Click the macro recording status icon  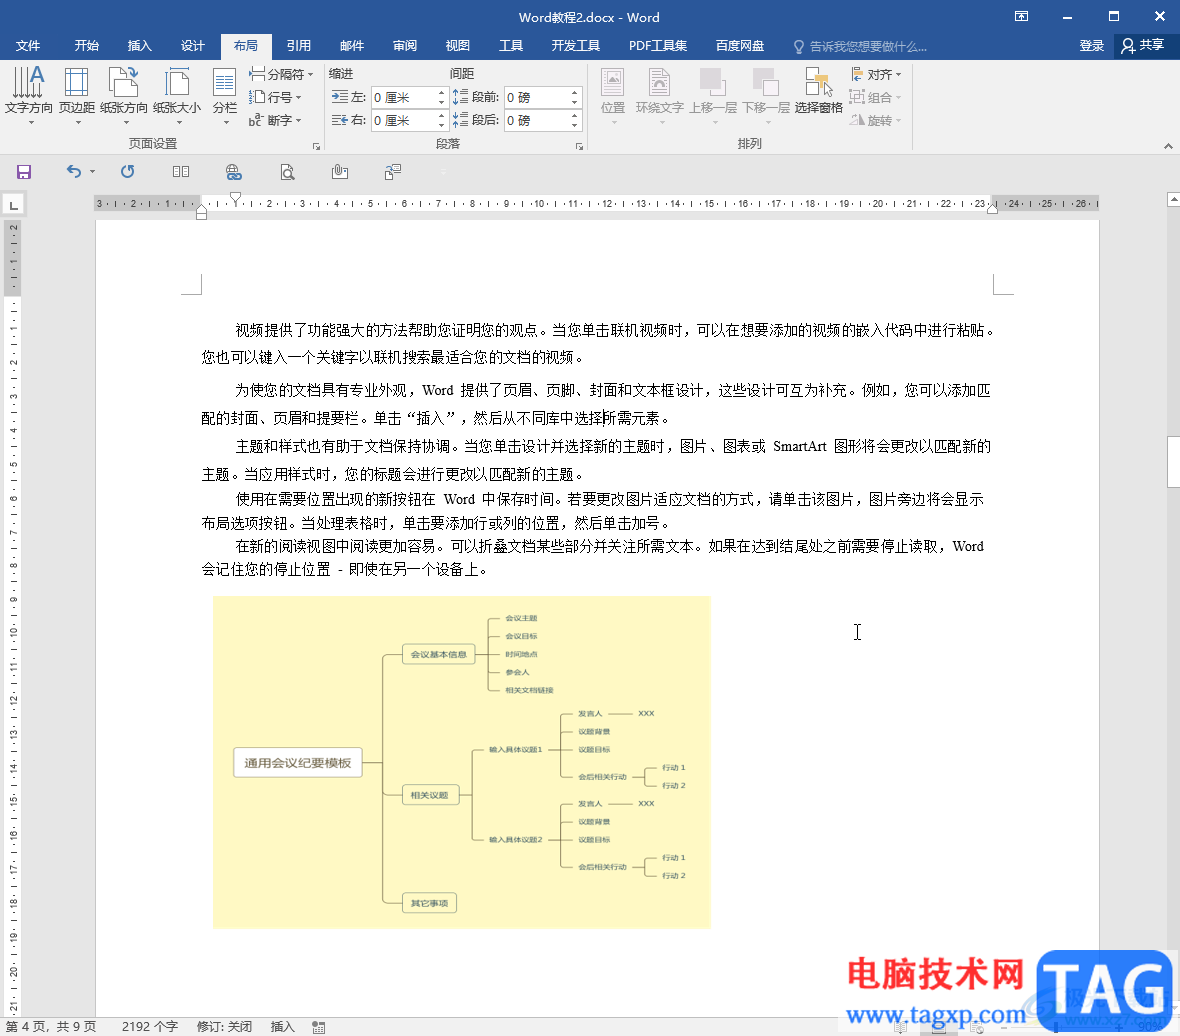[318, 1027]
